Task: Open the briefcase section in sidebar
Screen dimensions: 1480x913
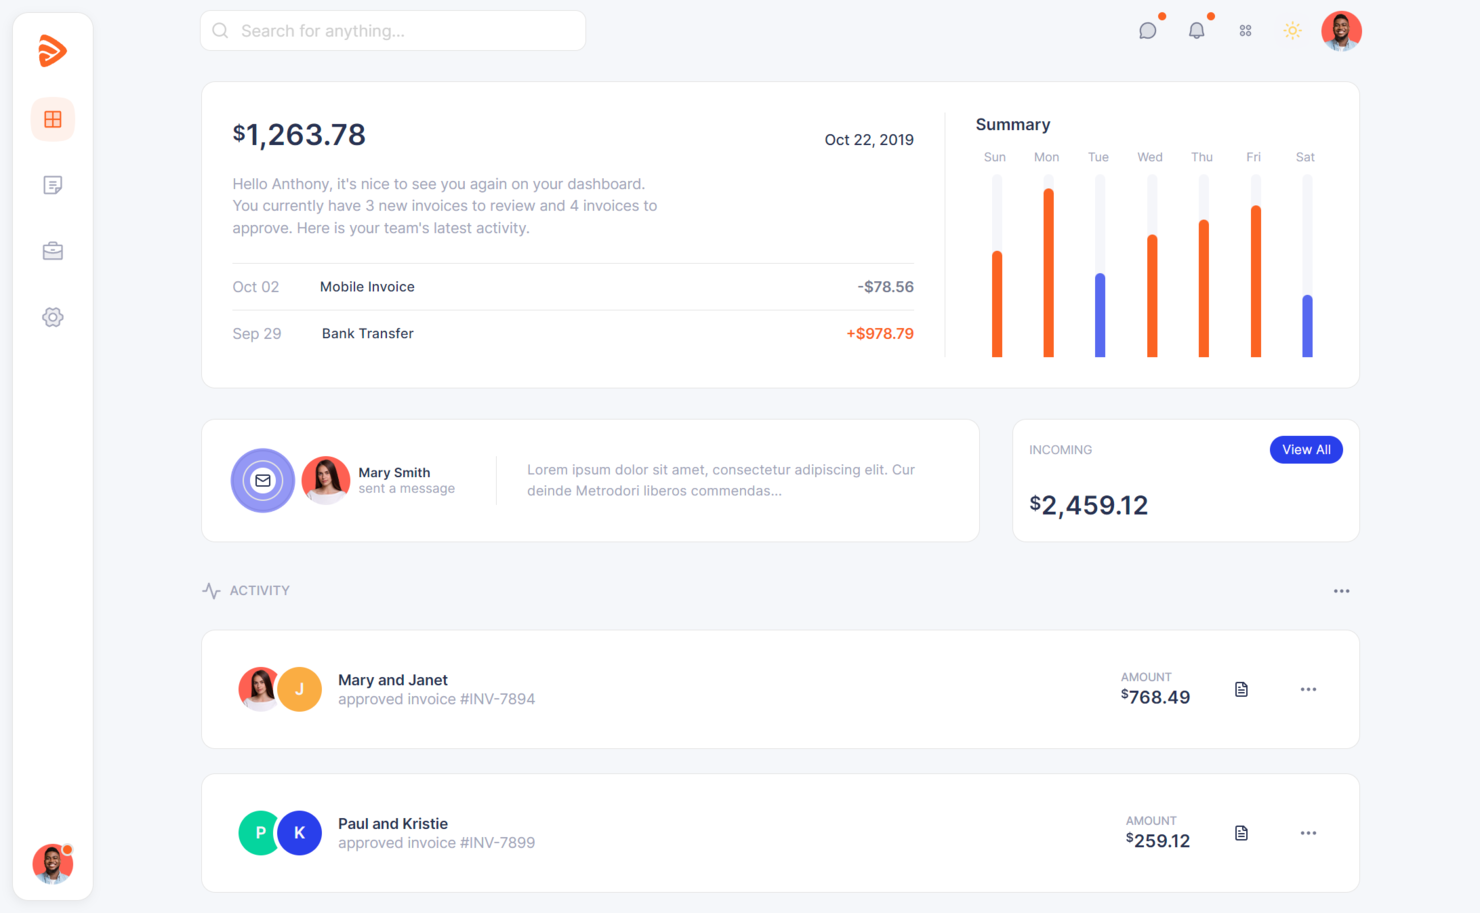Action: 52,251
